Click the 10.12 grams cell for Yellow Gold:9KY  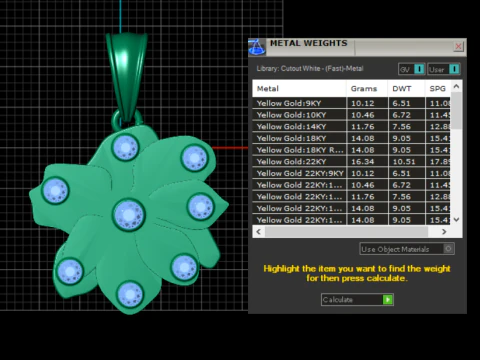tap(367, 103)
